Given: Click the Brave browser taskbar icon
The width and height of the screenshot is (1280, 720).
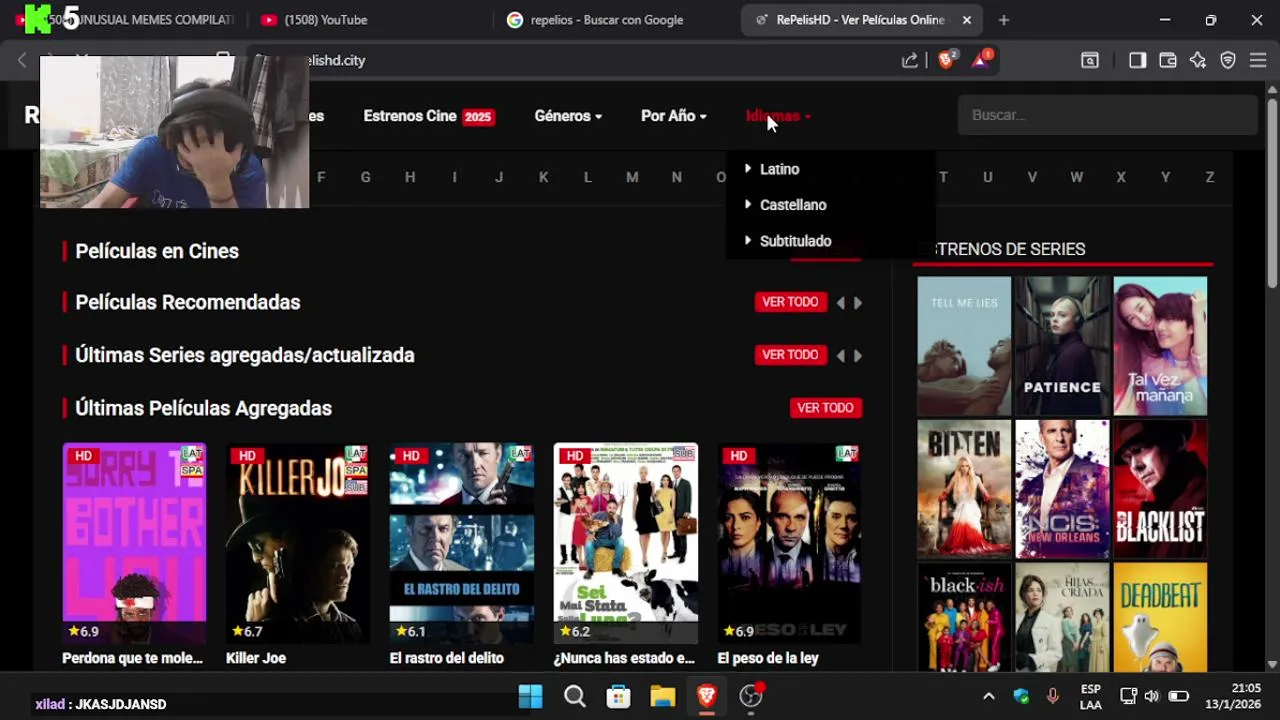Looking at the screenshot, I should pos(707,697).
